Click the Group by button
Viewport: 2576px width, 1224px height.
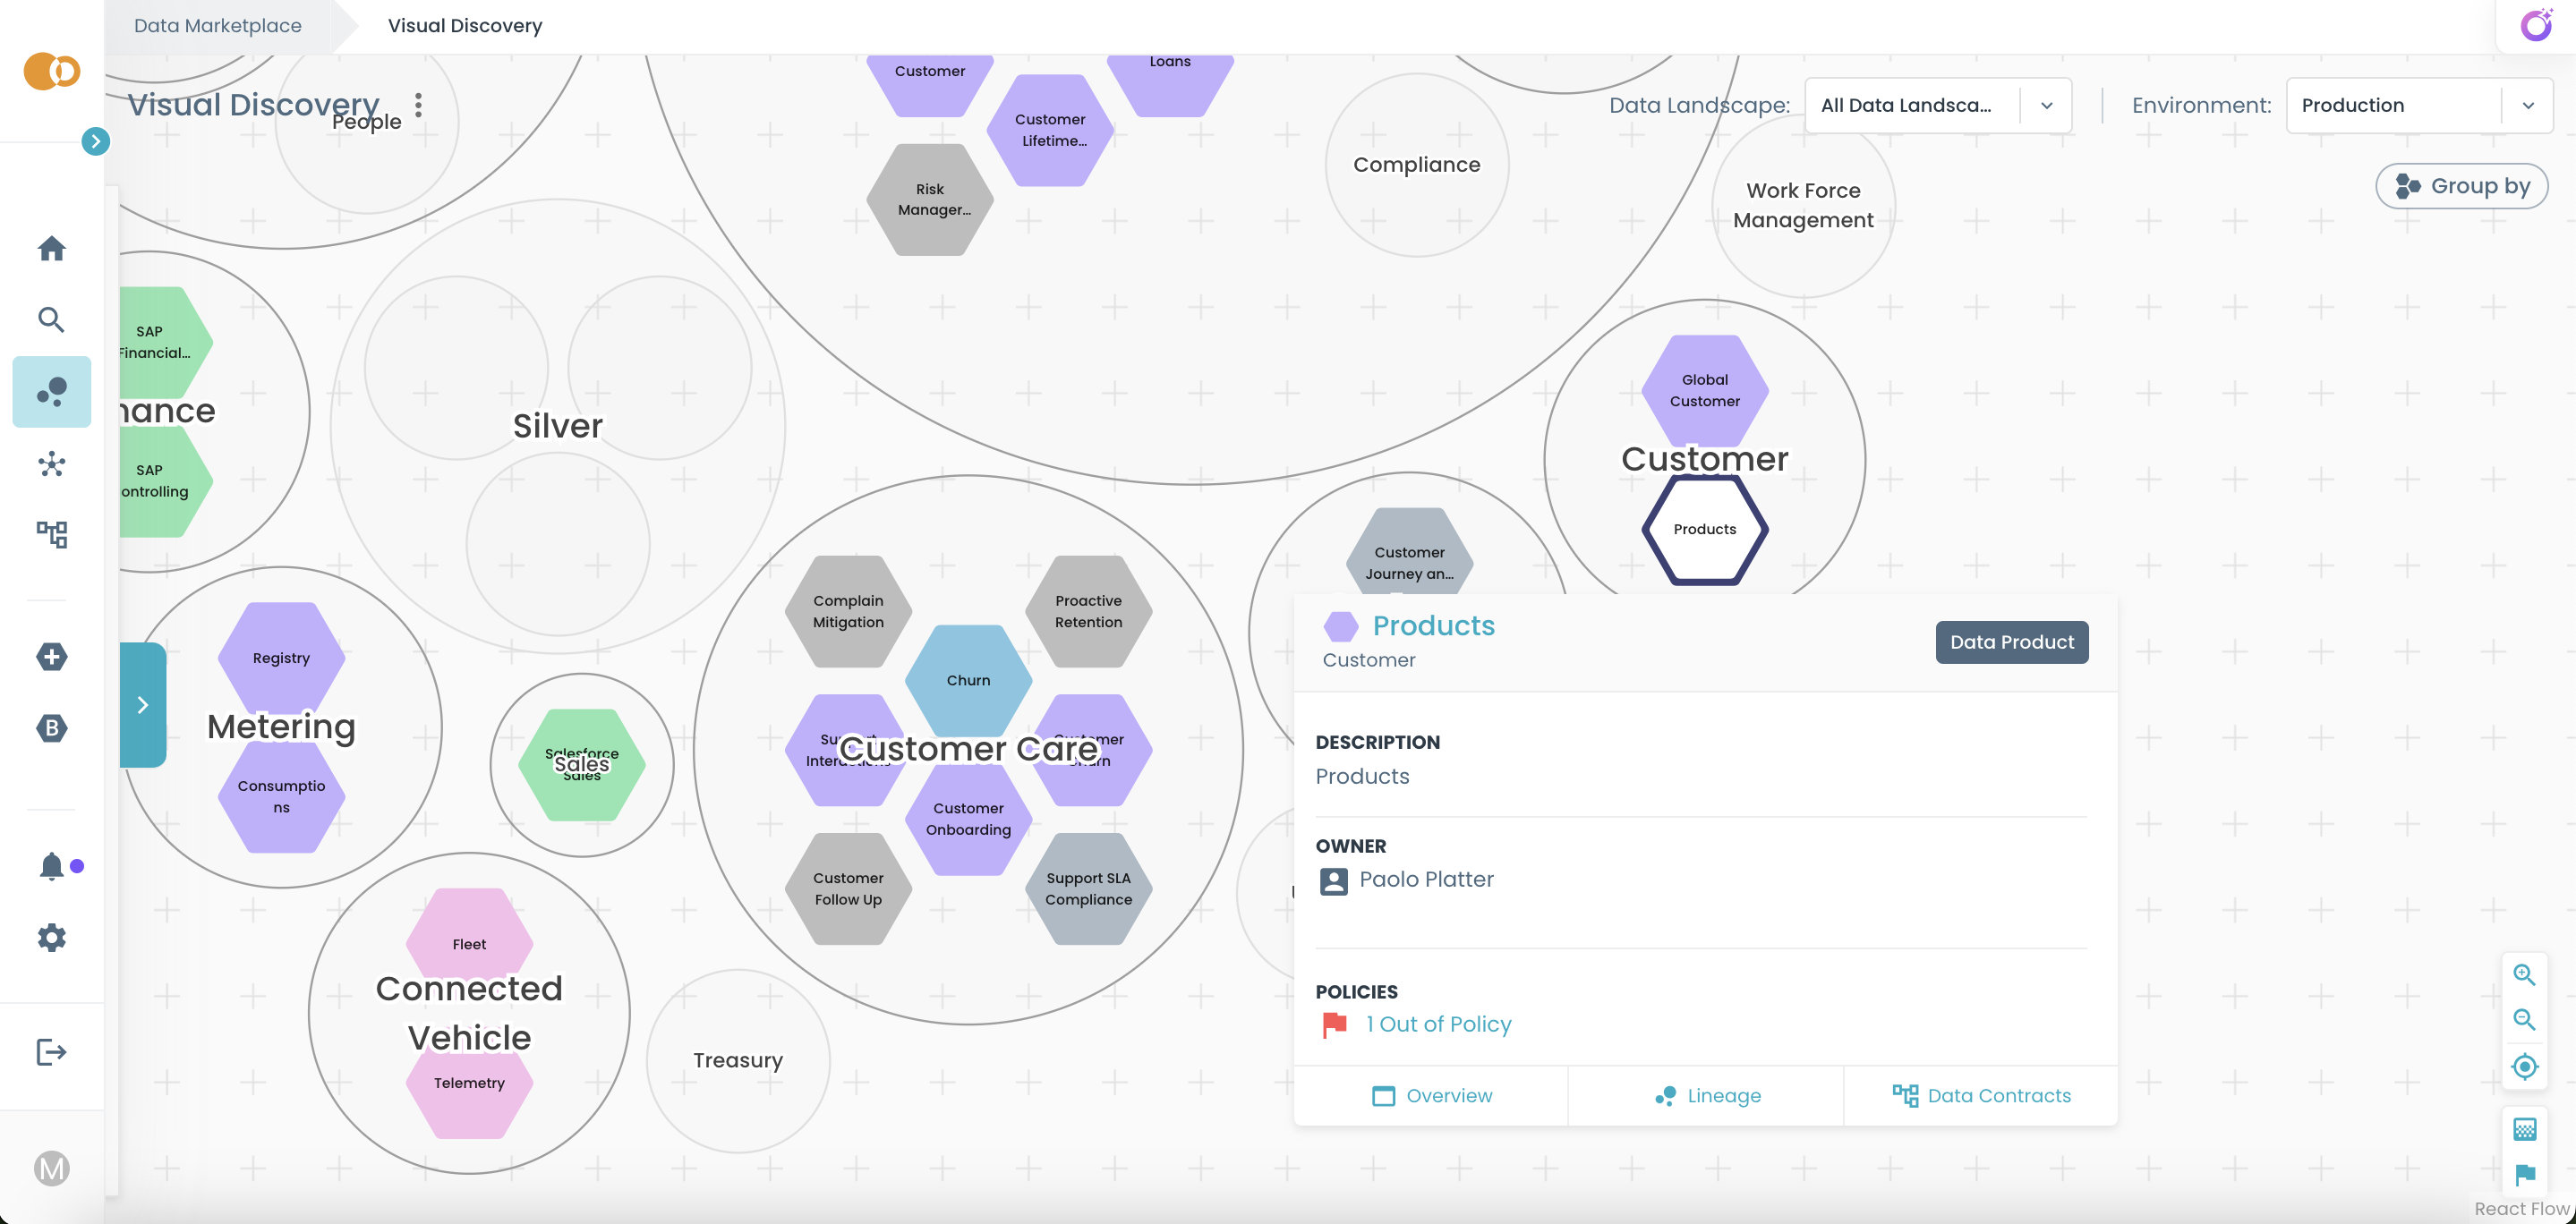coord(2461,186)
